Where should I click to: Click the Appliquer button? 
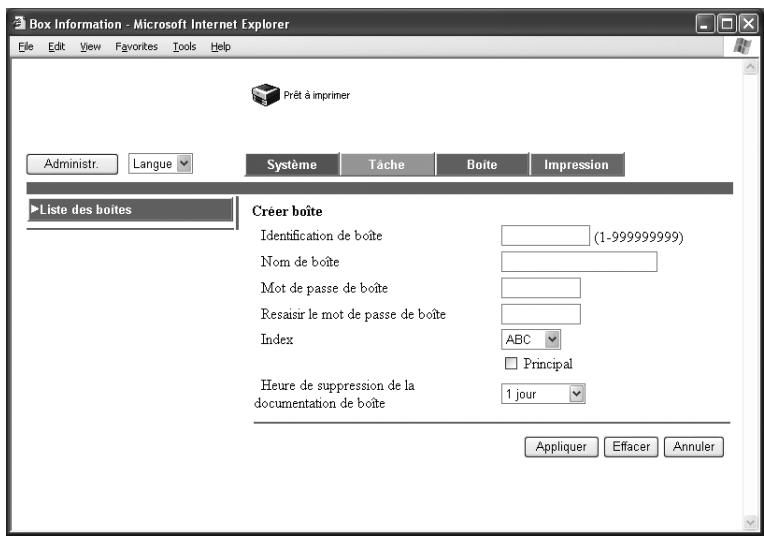(x=561, y=447)
